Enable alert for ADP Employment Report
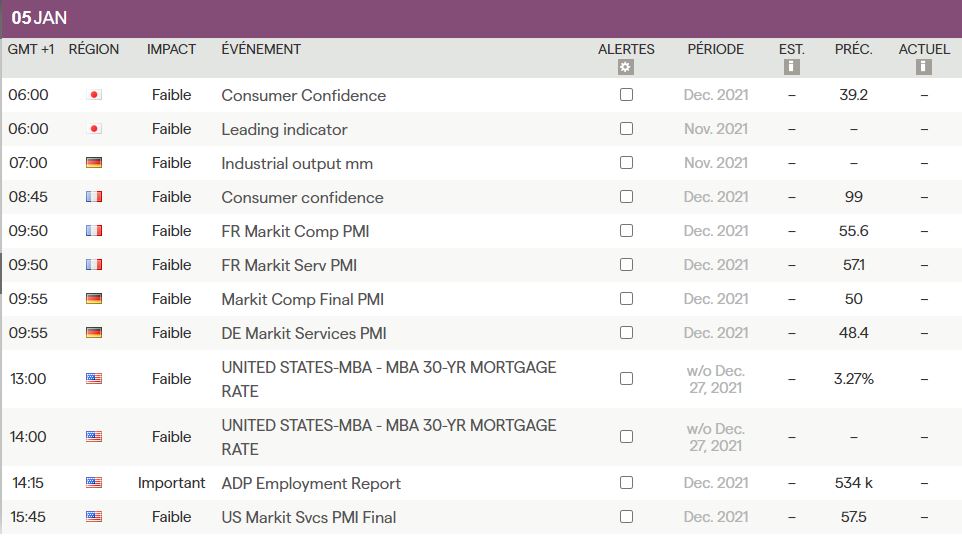The width and height of the screenshot is (962, 537). (x=626, y=483)
